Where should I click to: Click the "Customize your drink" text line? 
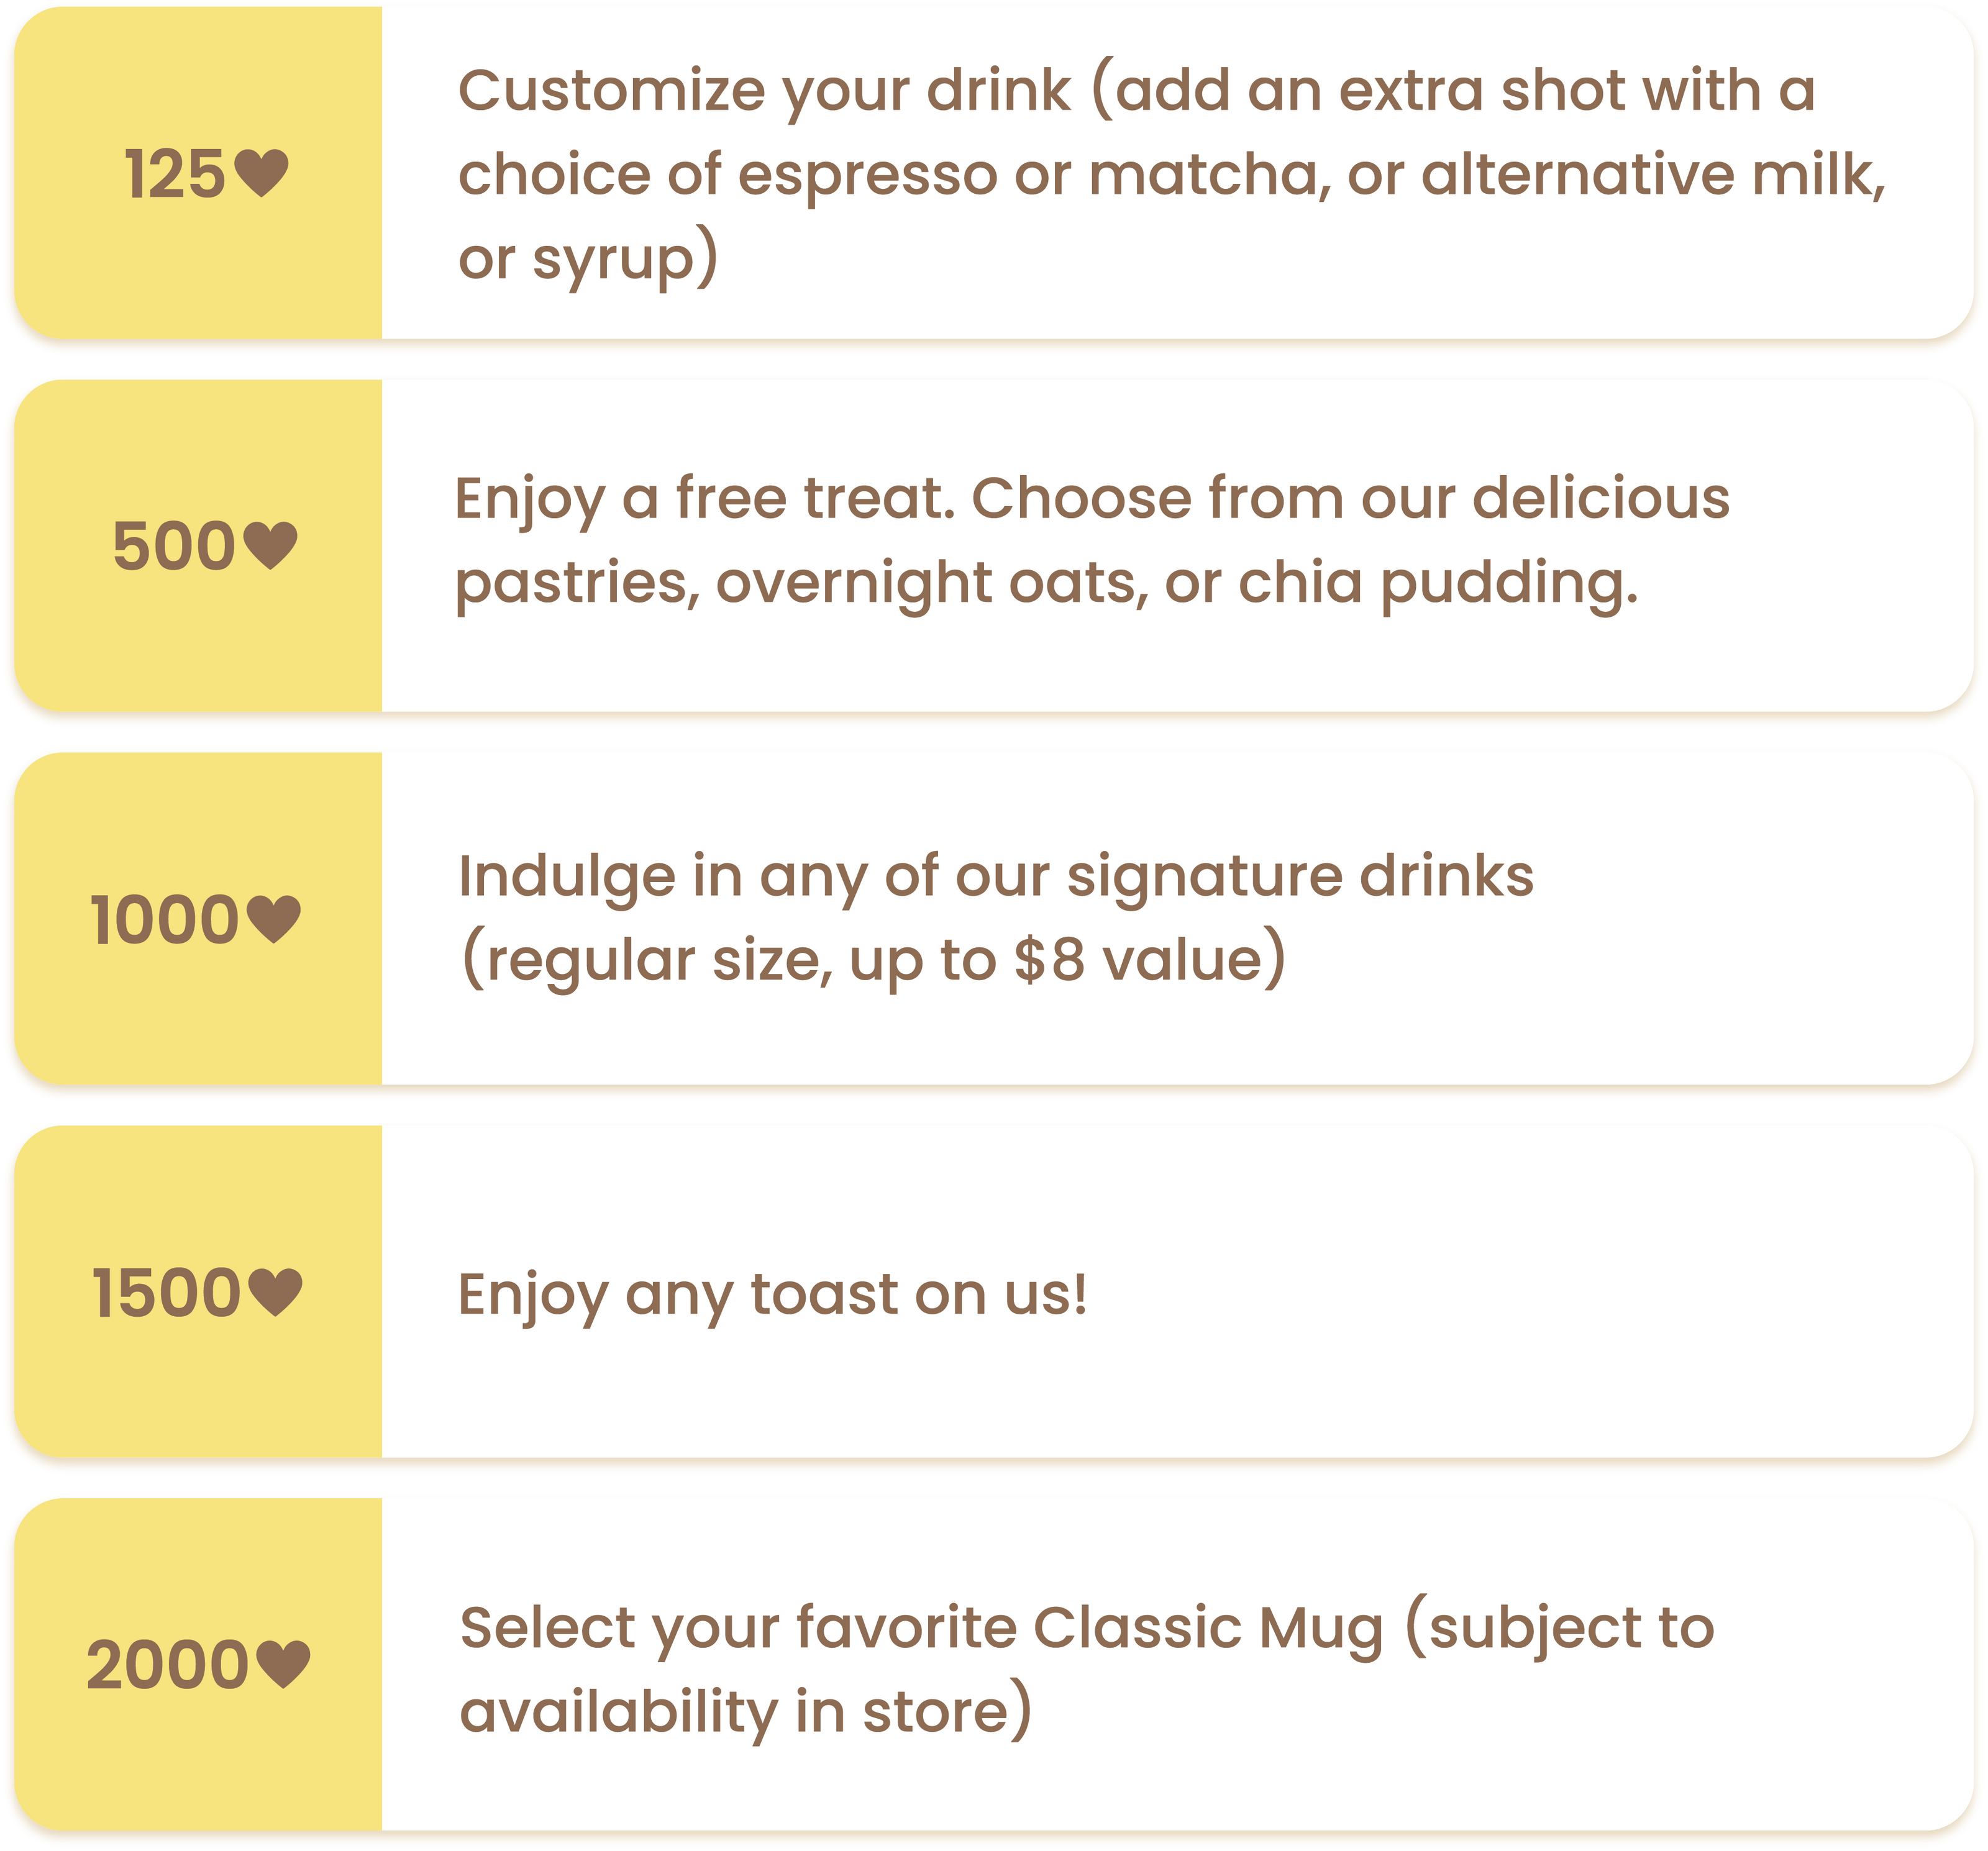pos(1136,91)
